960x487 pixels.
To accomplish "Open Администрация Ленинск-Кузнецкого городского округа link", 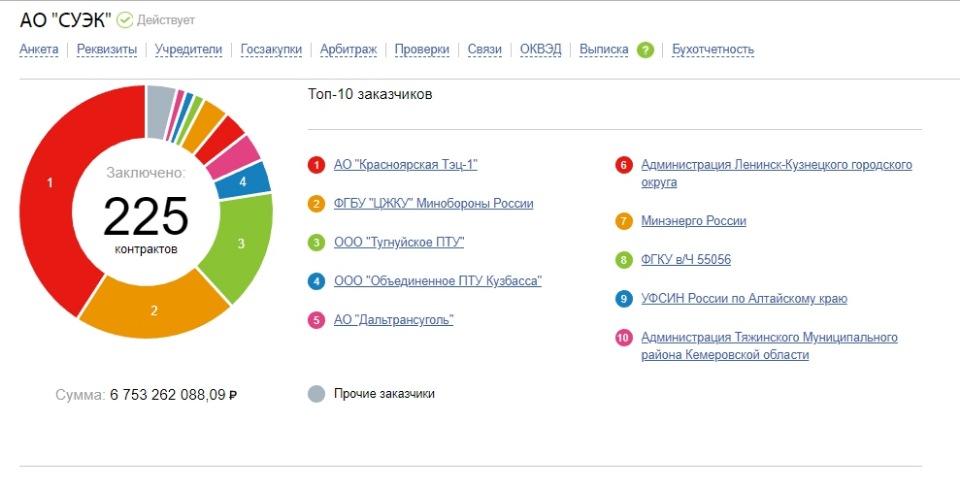I will (776, 173).
